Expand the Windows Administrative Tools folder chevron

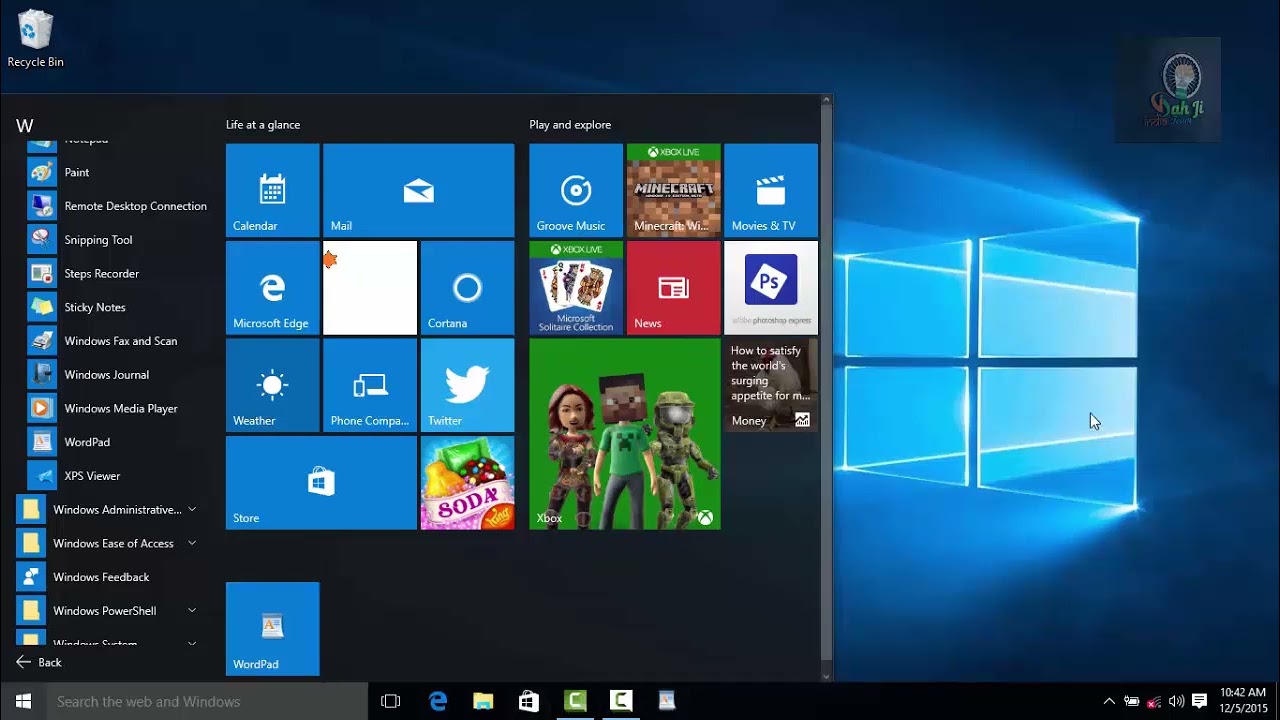pyautogui.click(x=192, y=510)
